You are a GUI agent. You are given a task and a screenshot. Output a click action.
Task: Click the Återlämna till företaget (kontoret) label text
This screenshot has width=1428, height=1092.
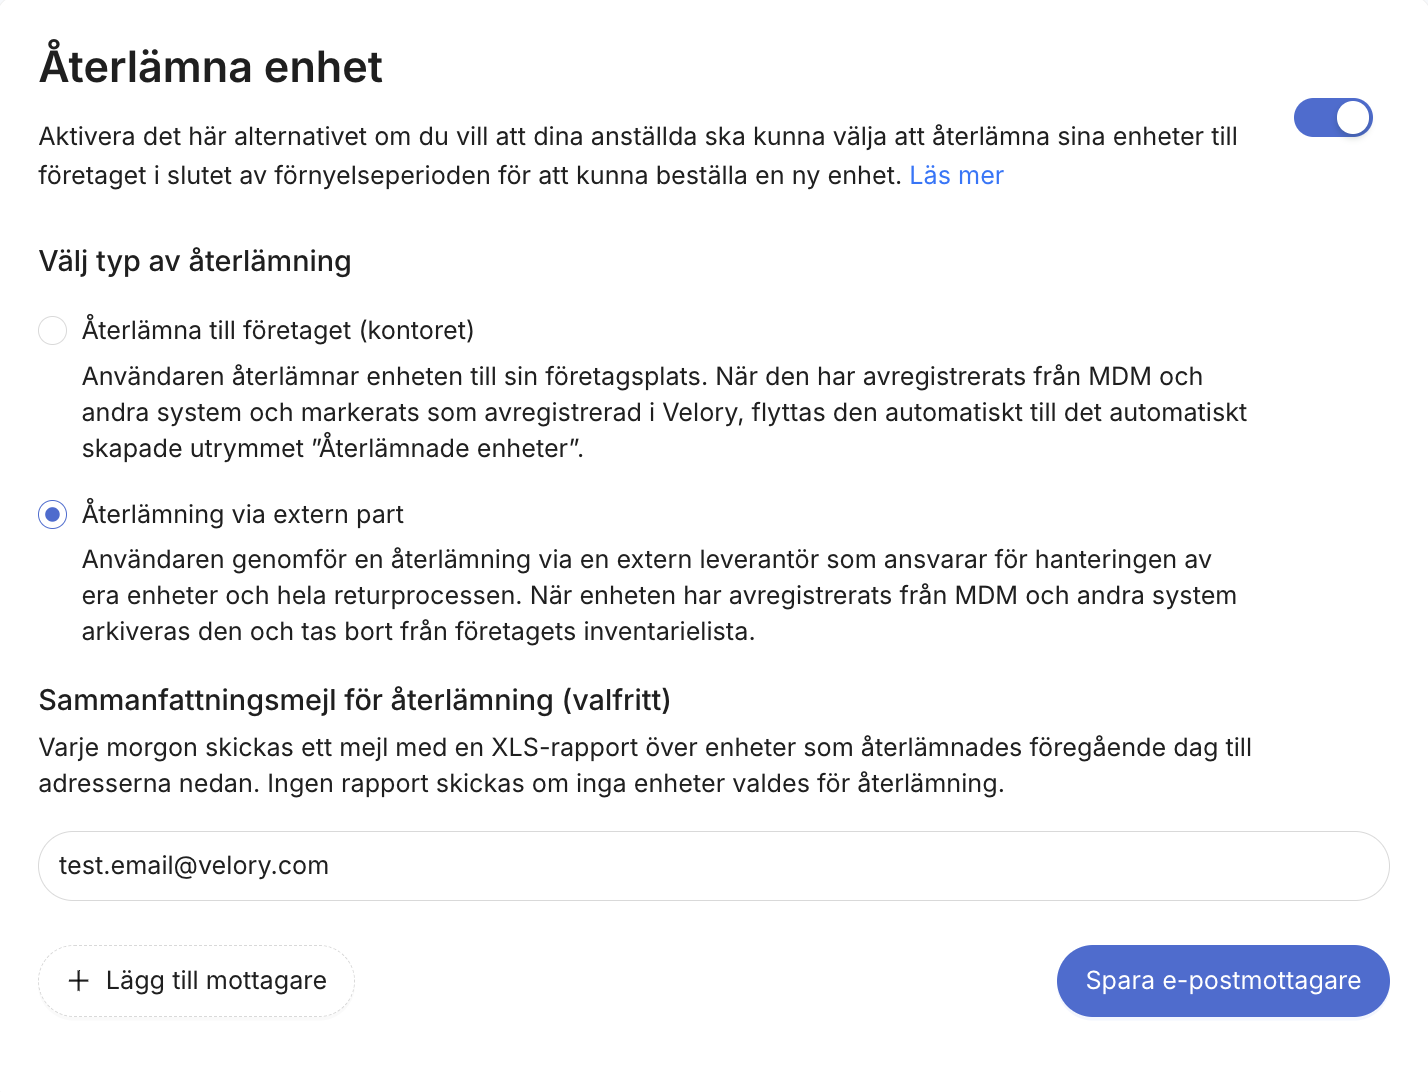coord(278,330)
